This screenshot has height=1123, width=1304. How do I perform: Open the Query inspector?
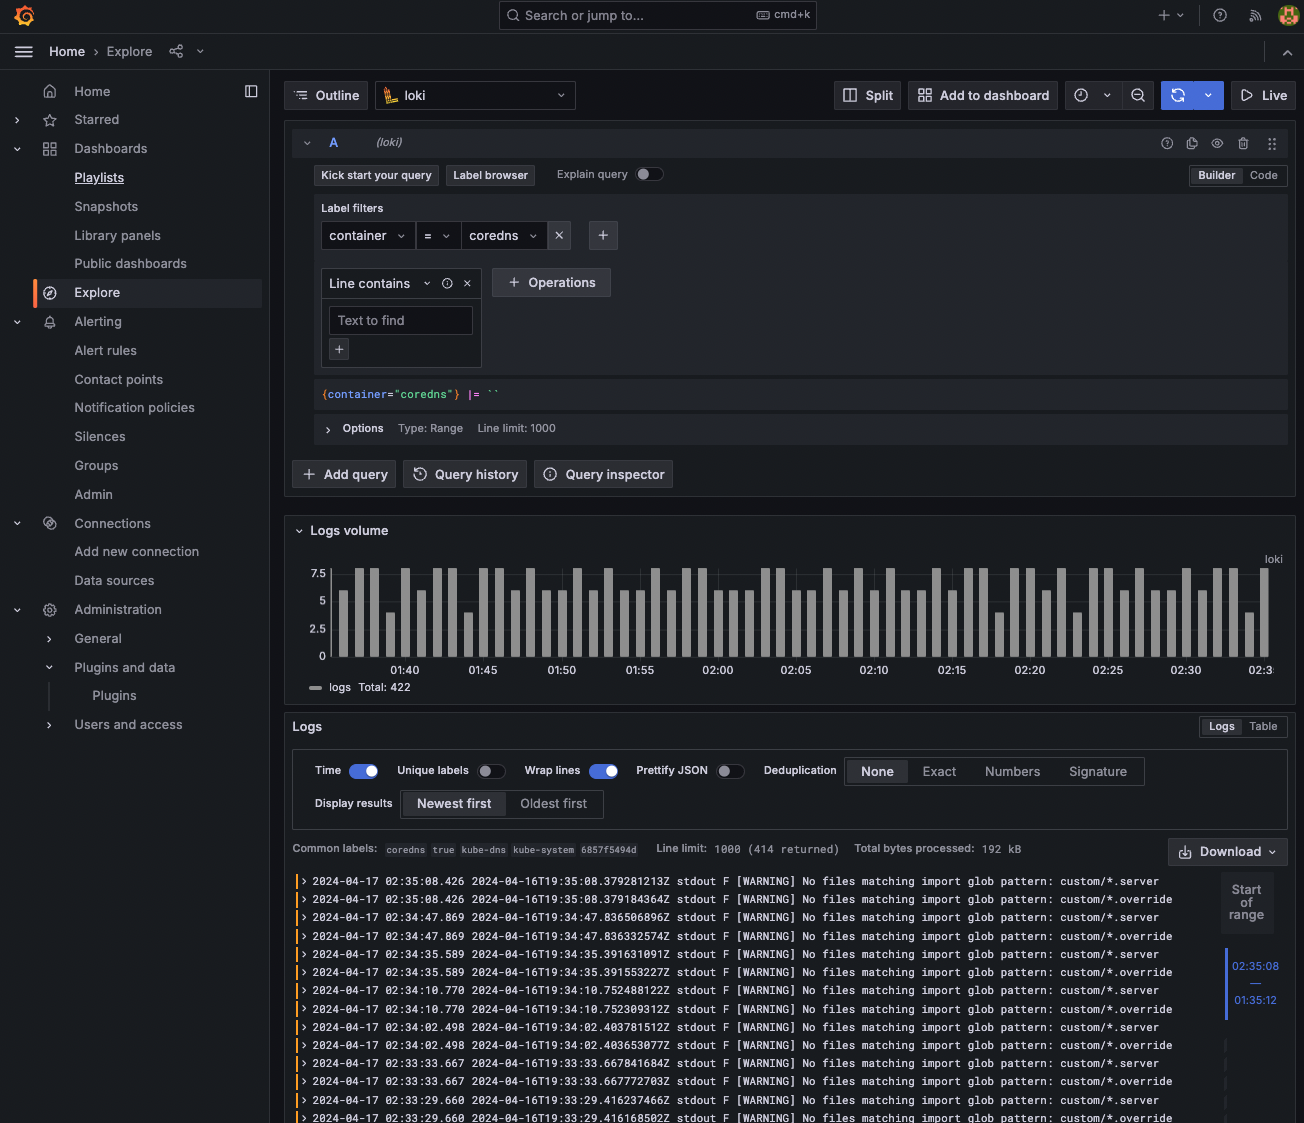603,474
